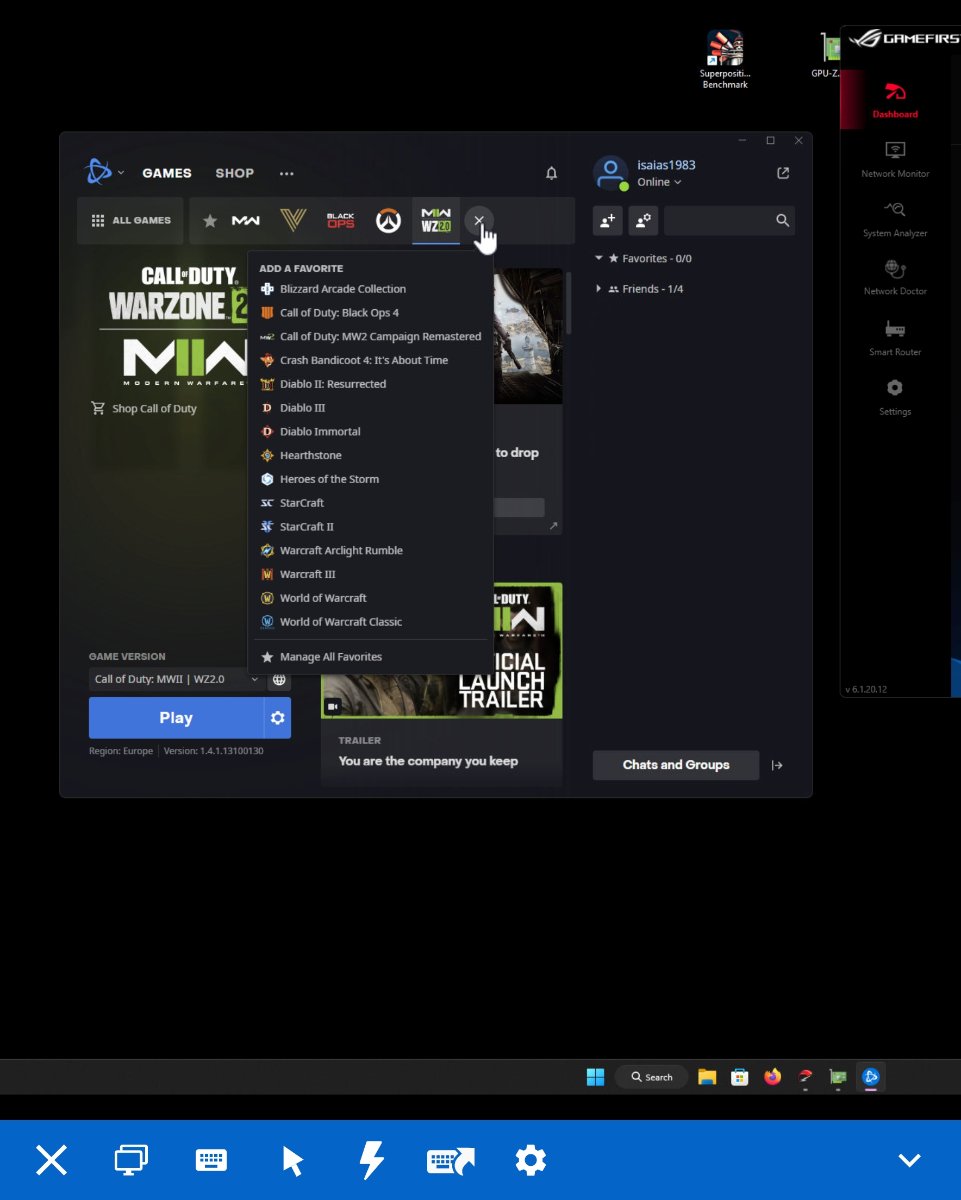Open File Explorer from taskbar
The width and height of the screenshot is (961, 1200).
(708, 1077)
